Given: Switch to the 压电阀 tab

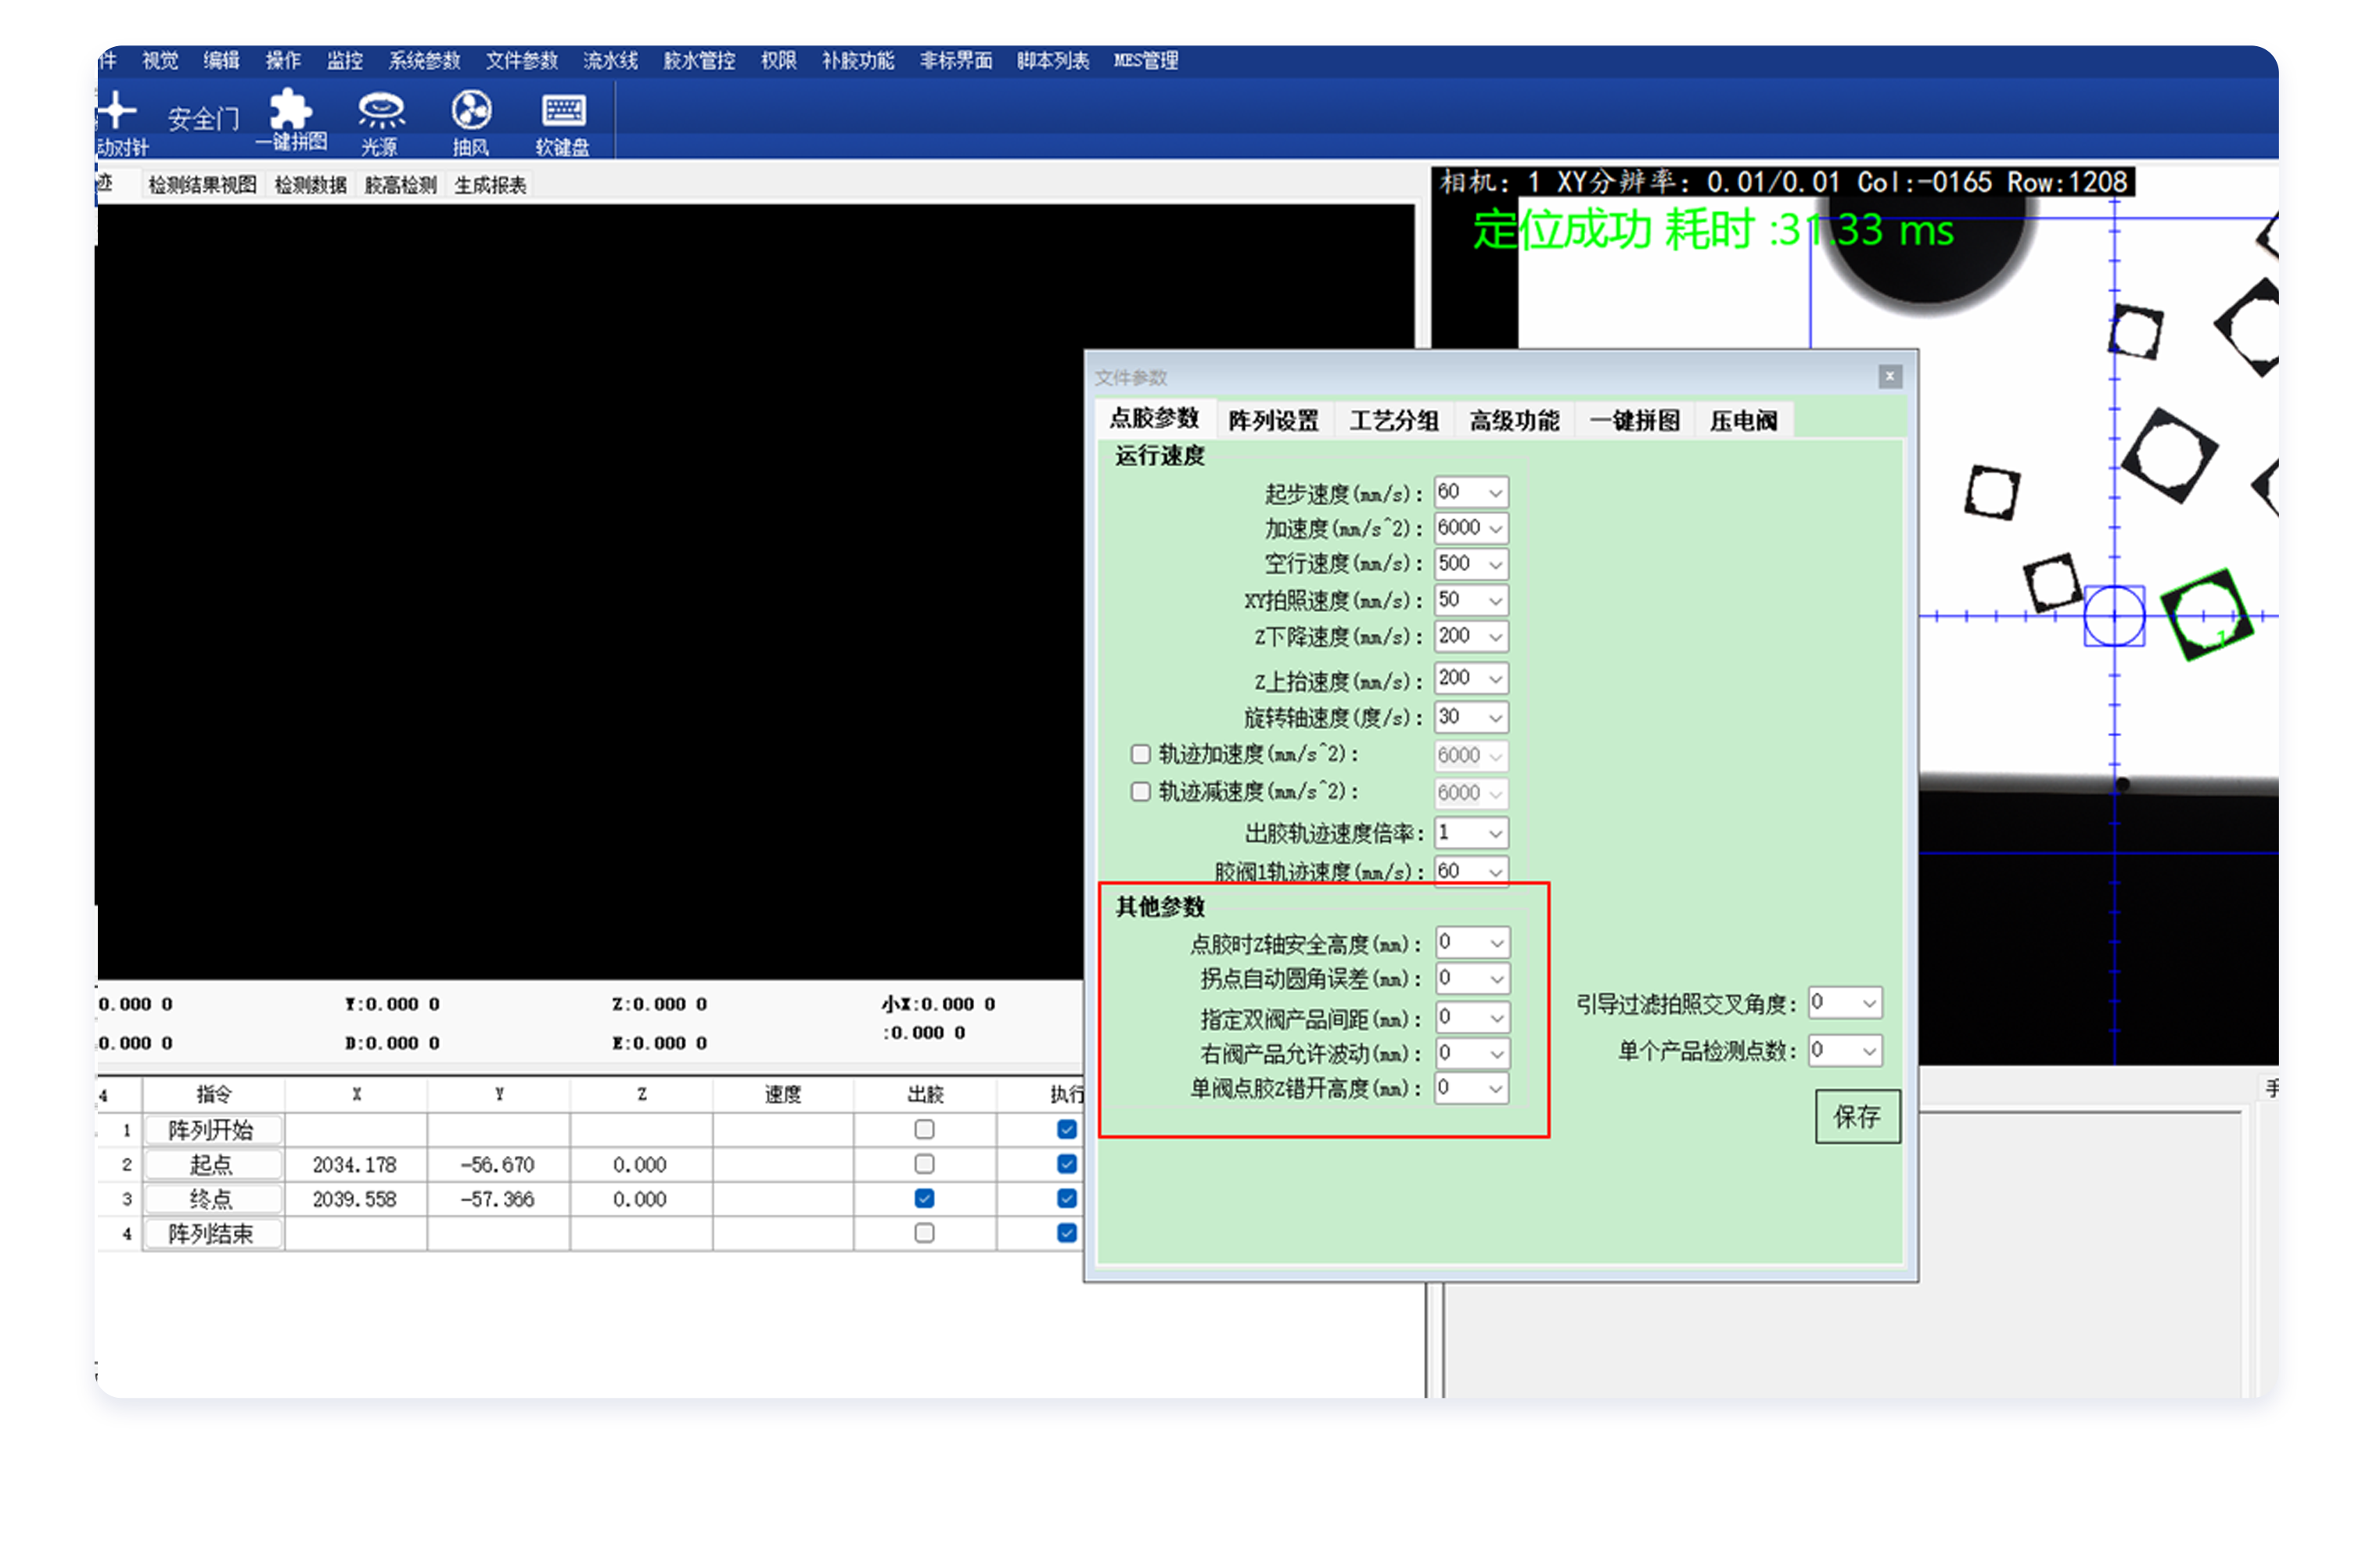Looking at the screenshot, I should 1743,421.
